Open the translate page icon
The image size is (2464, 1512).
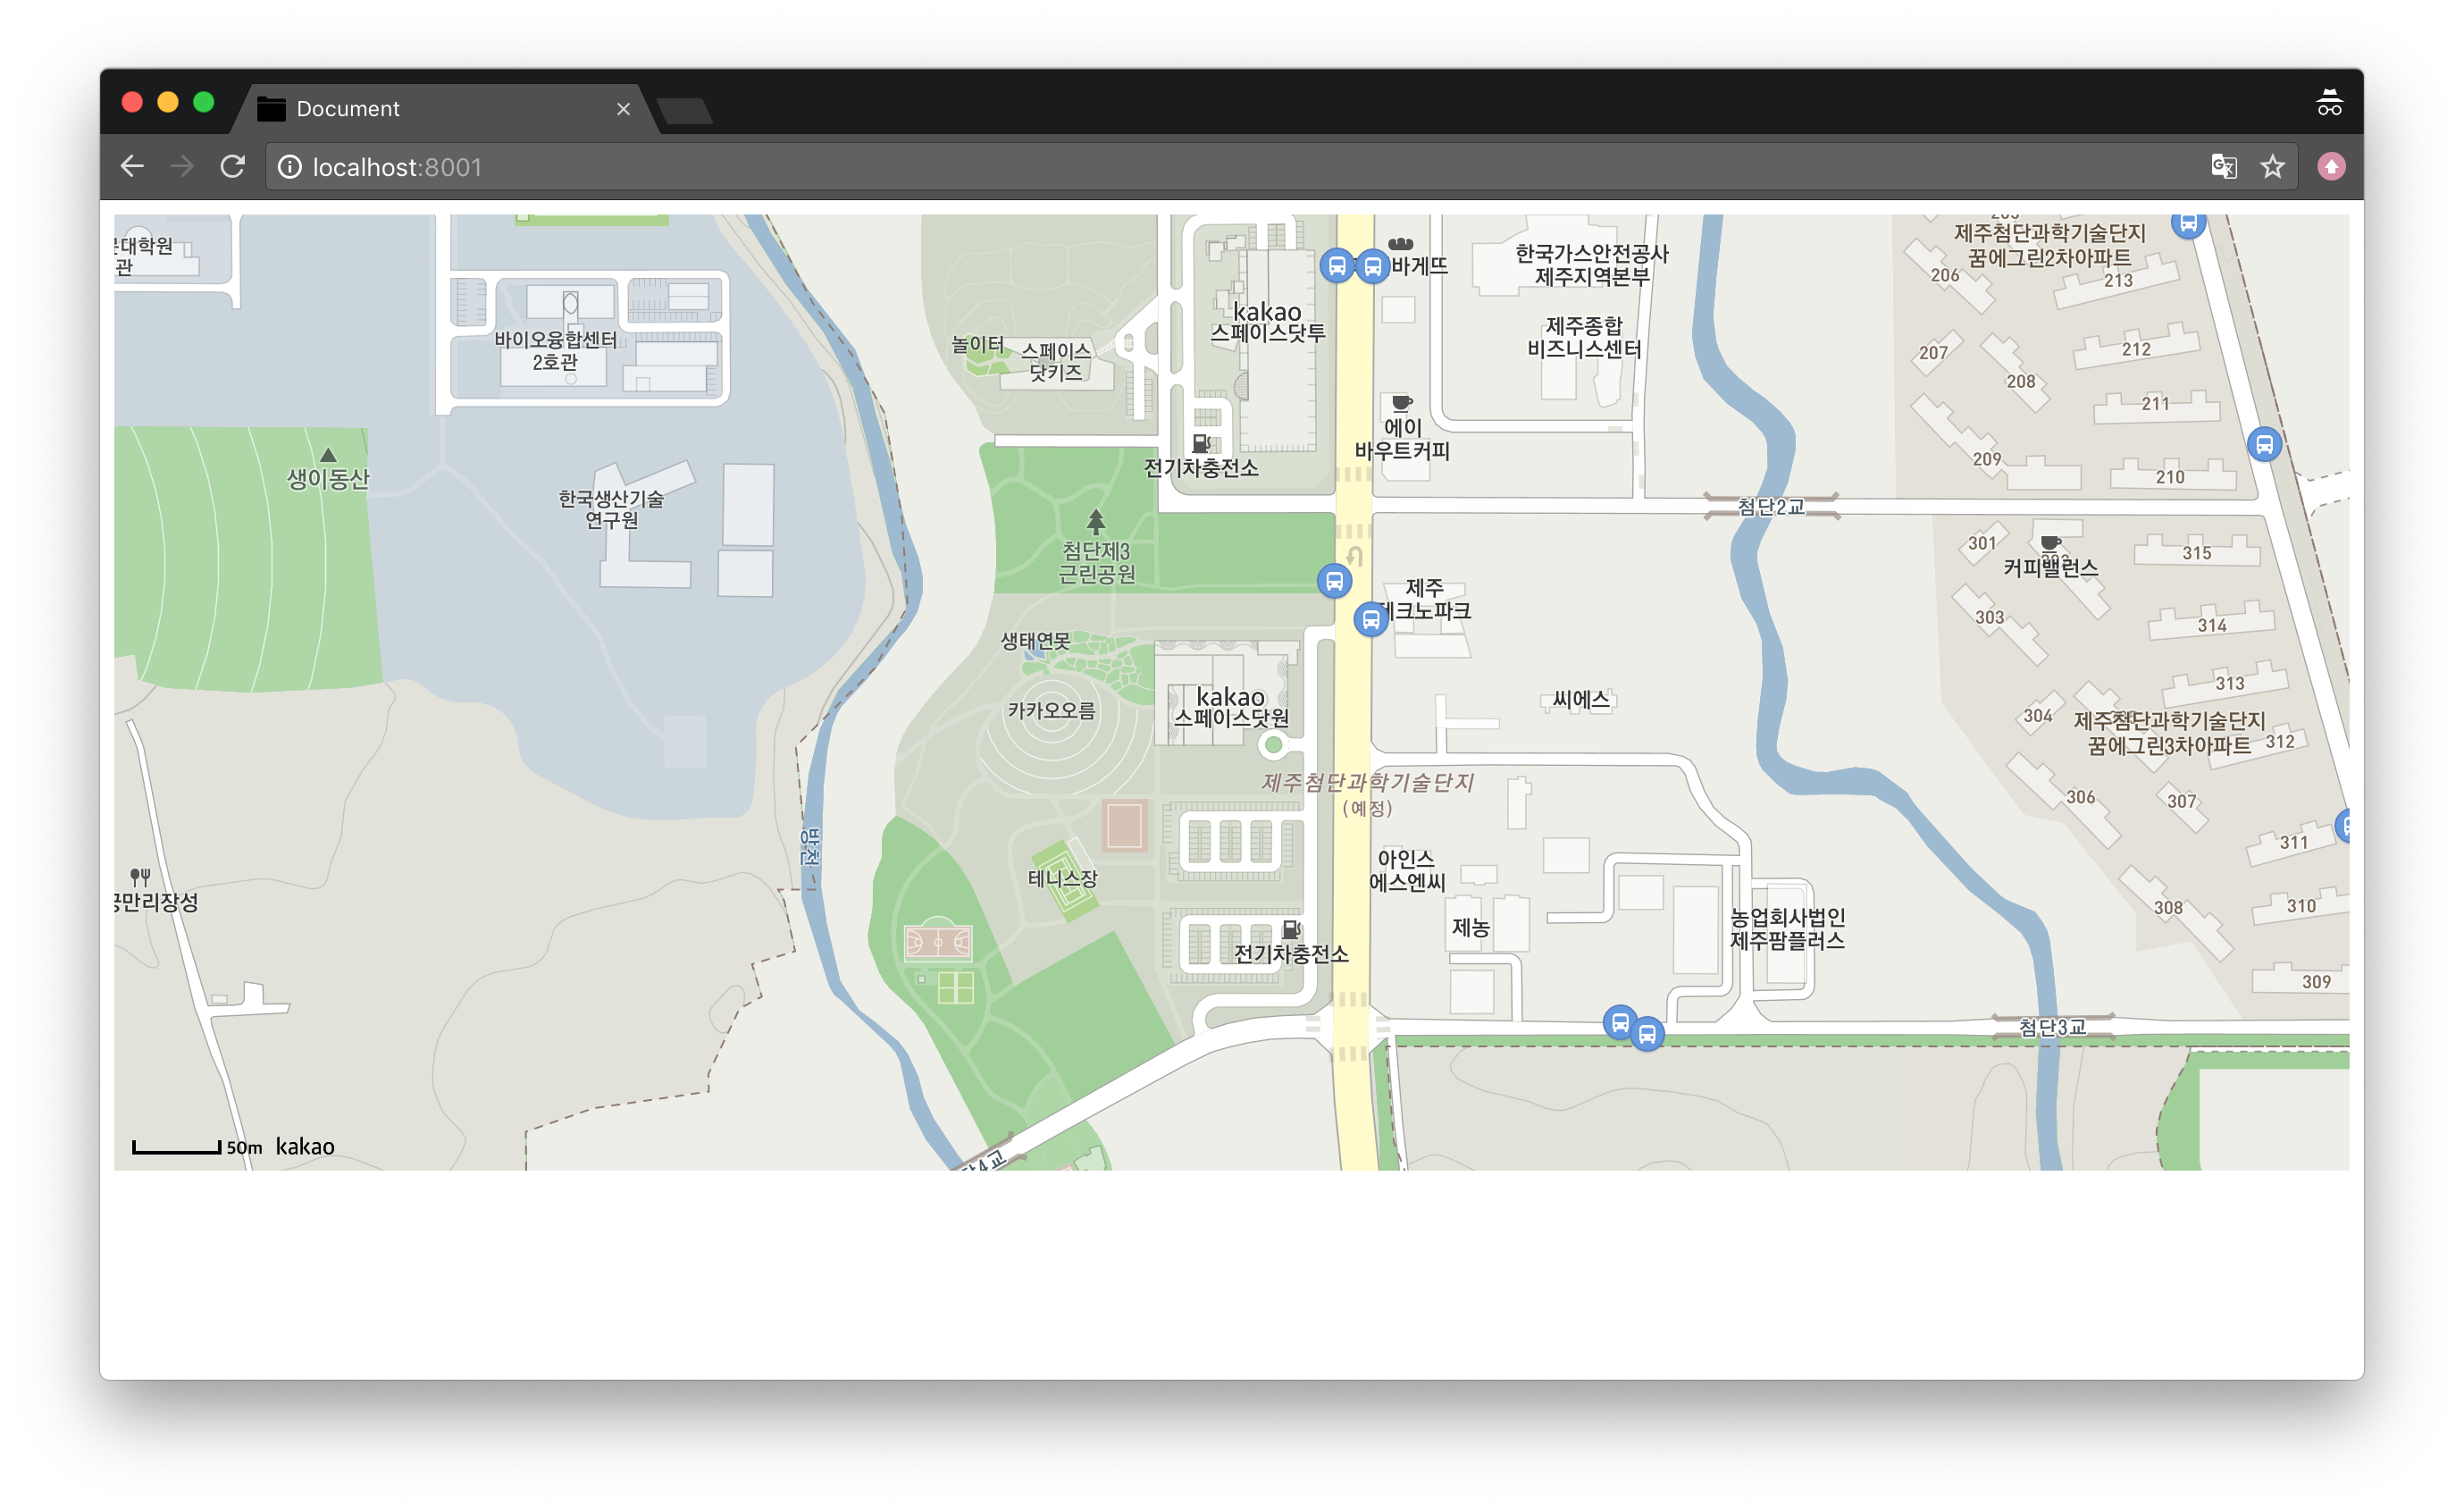click(x=2224, y=166)
